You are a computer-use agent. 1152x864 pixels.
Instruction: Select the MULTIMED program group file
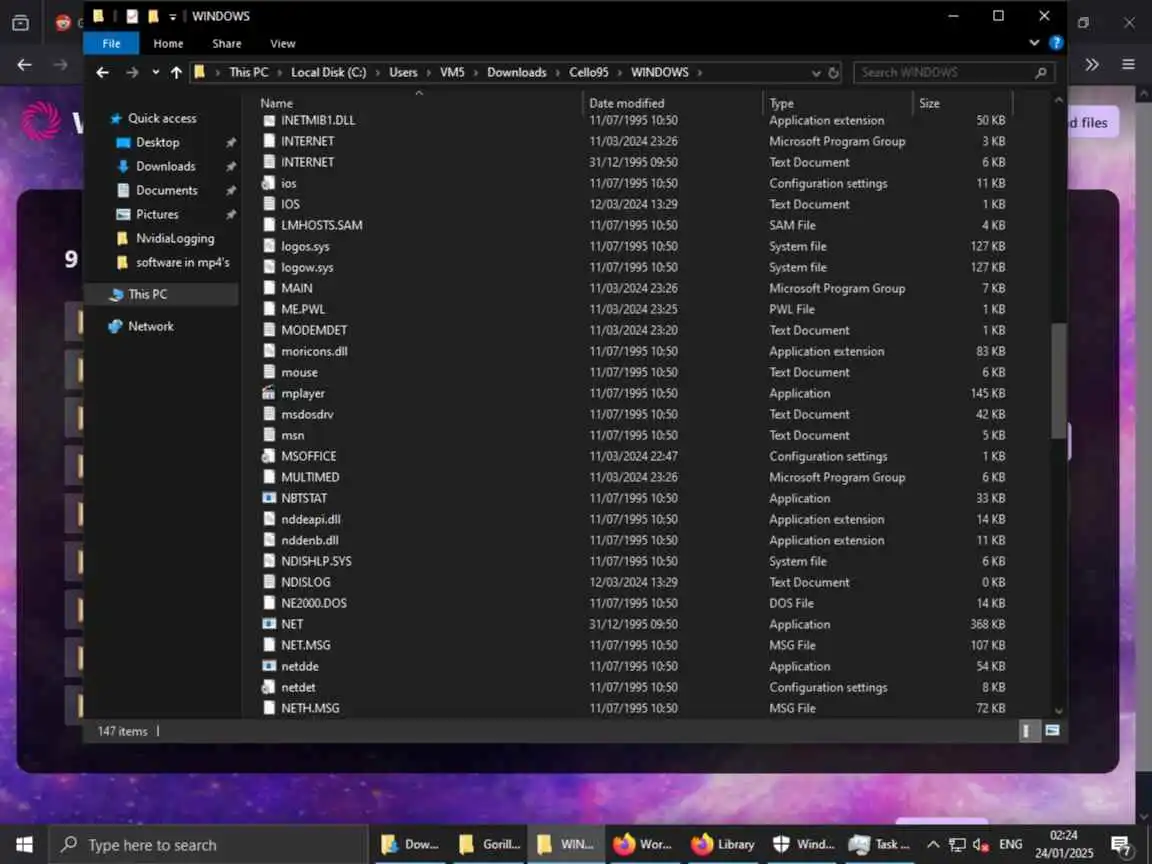coord(310,478)
